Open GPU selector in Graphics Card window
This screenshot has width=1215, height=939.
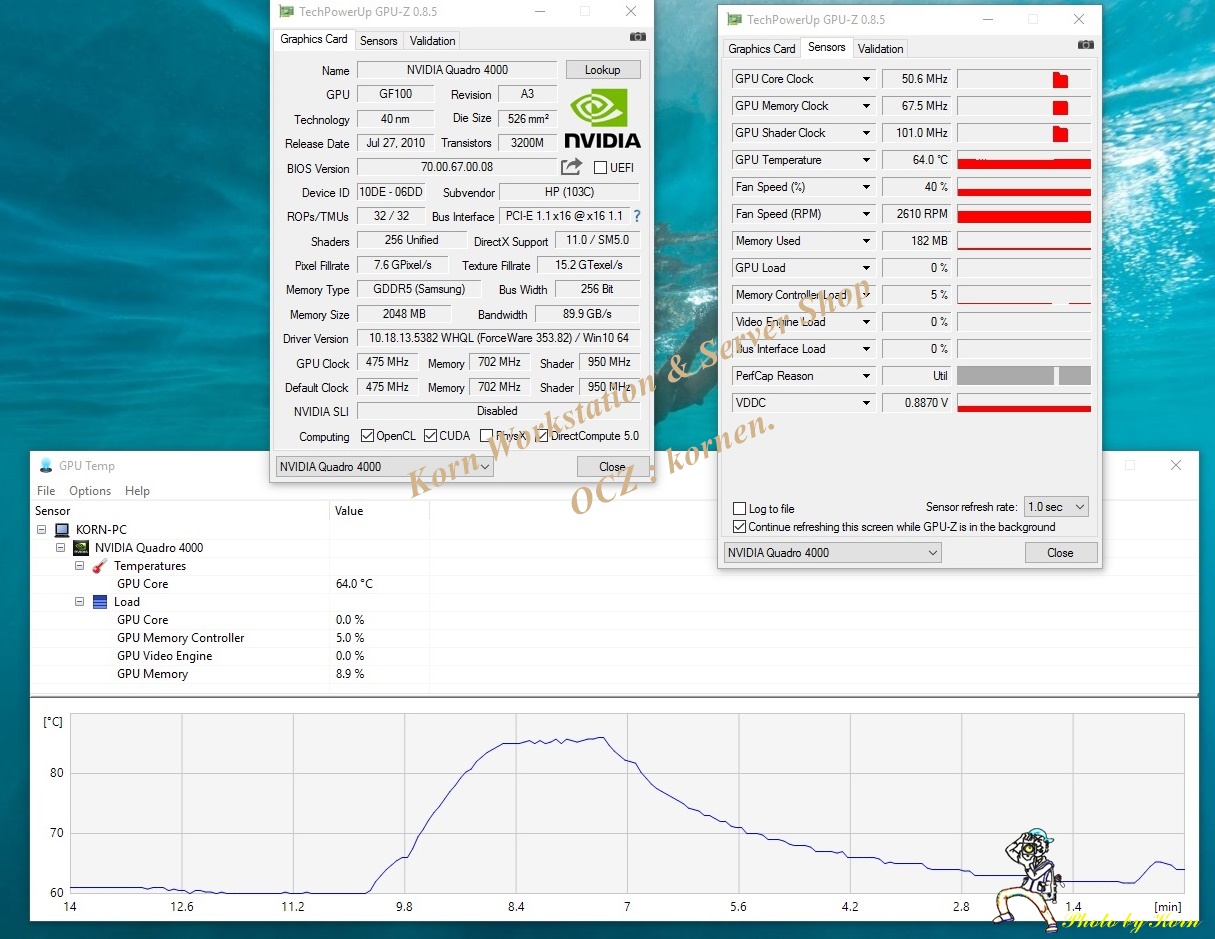pos(384,466)
